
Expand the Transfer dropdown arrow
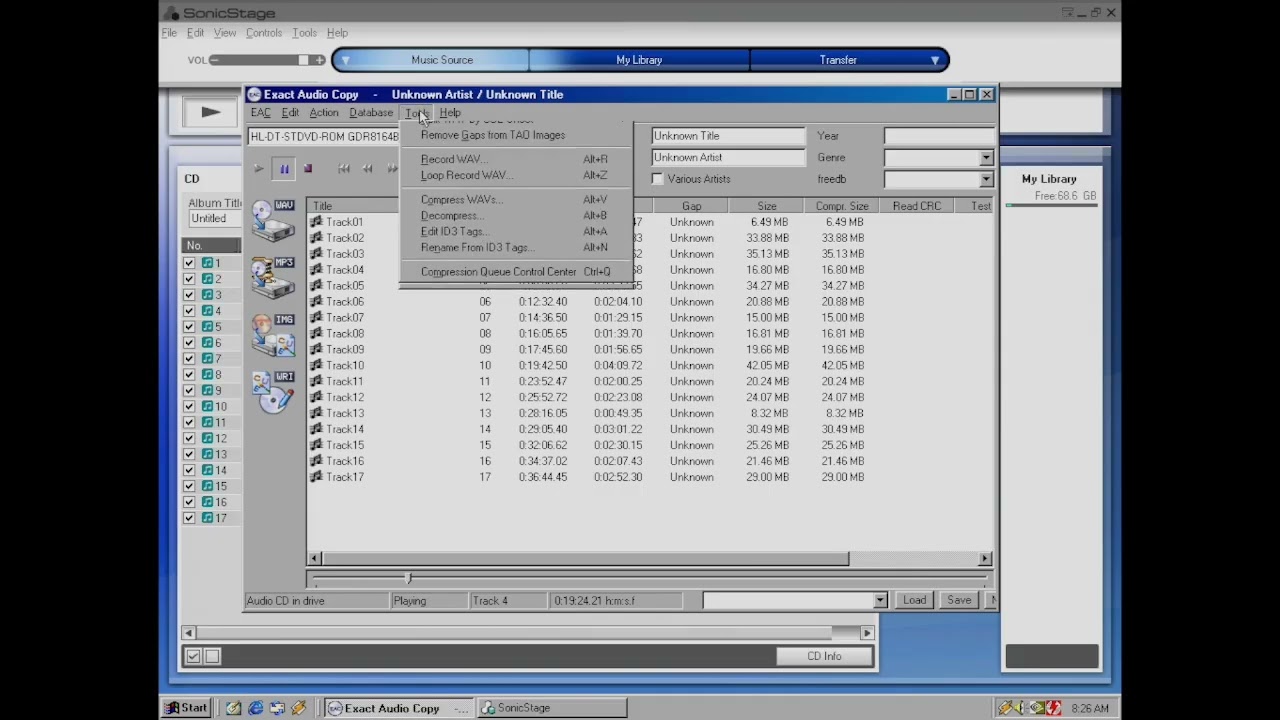(x=935, y=60)
